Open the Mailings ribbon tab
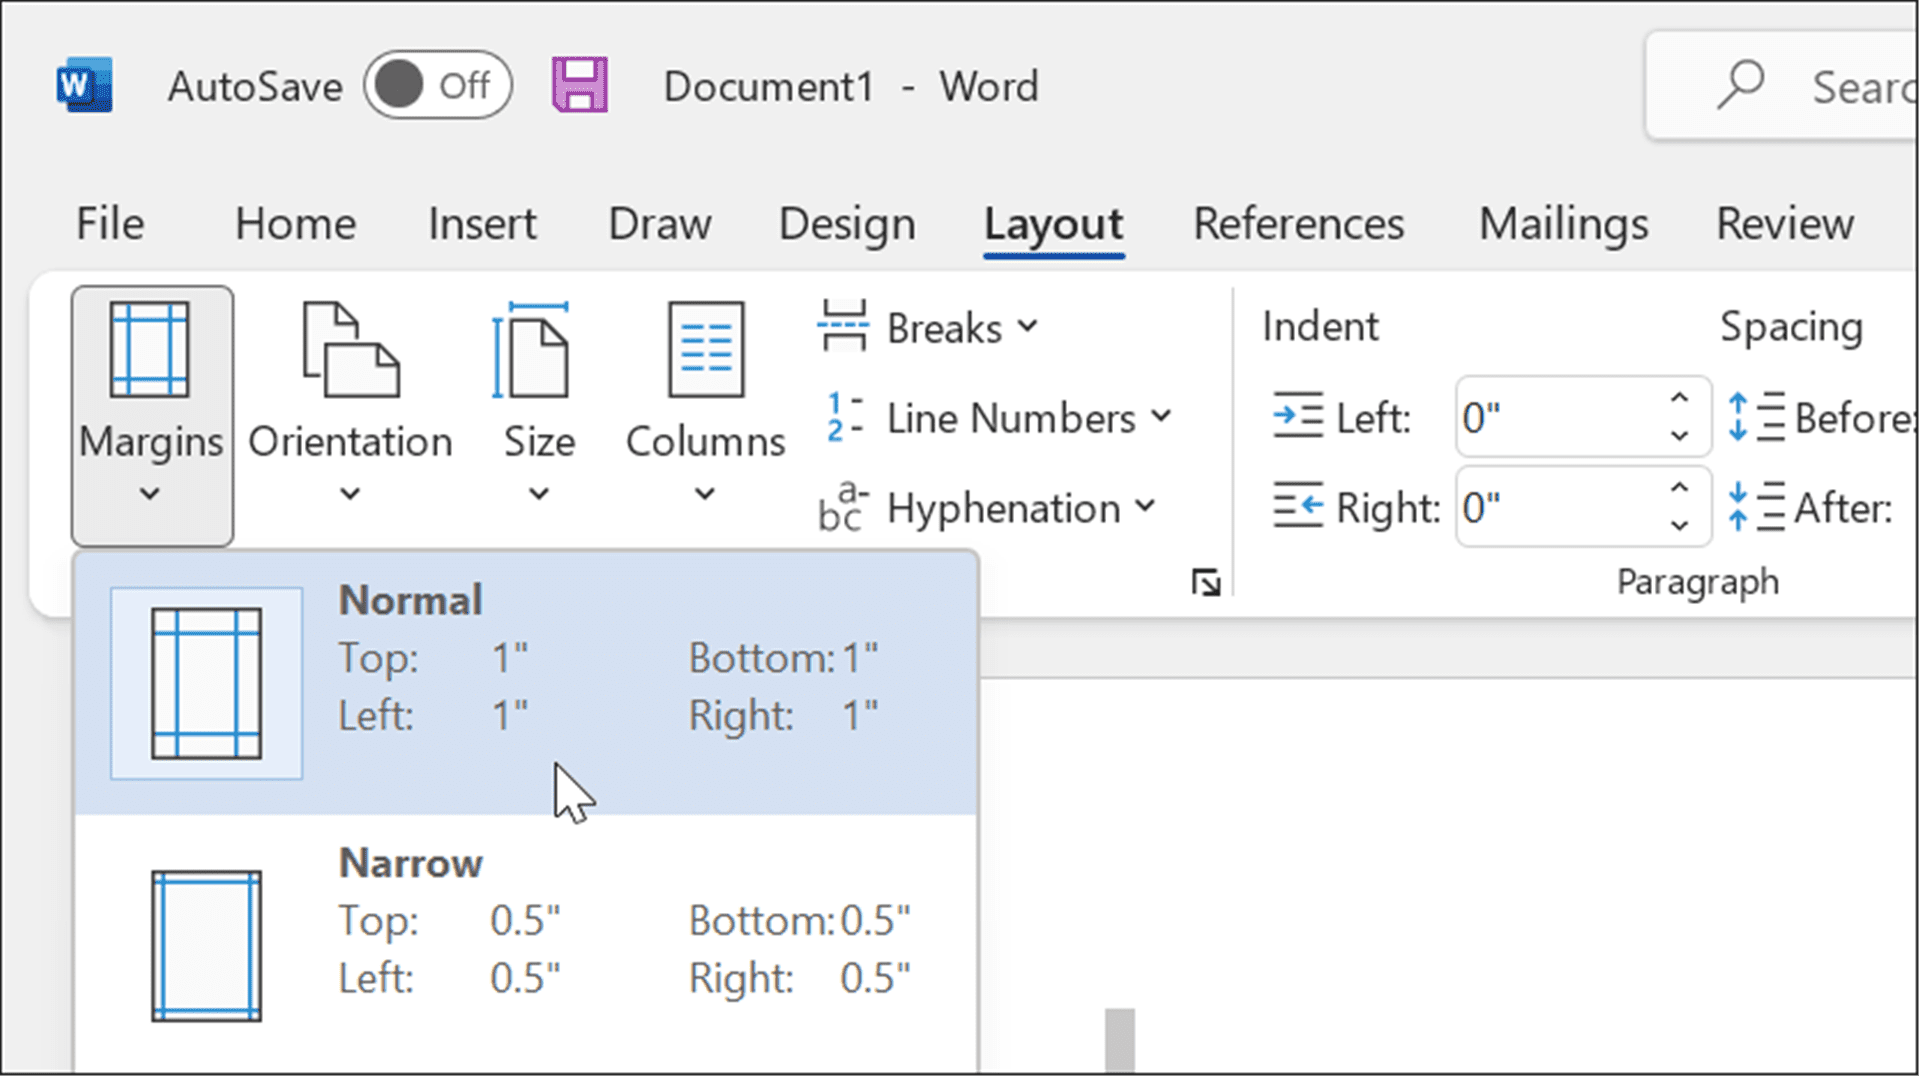Image resolution: width=1919 pixels, height=1076 pixels. click(1562, 224)
